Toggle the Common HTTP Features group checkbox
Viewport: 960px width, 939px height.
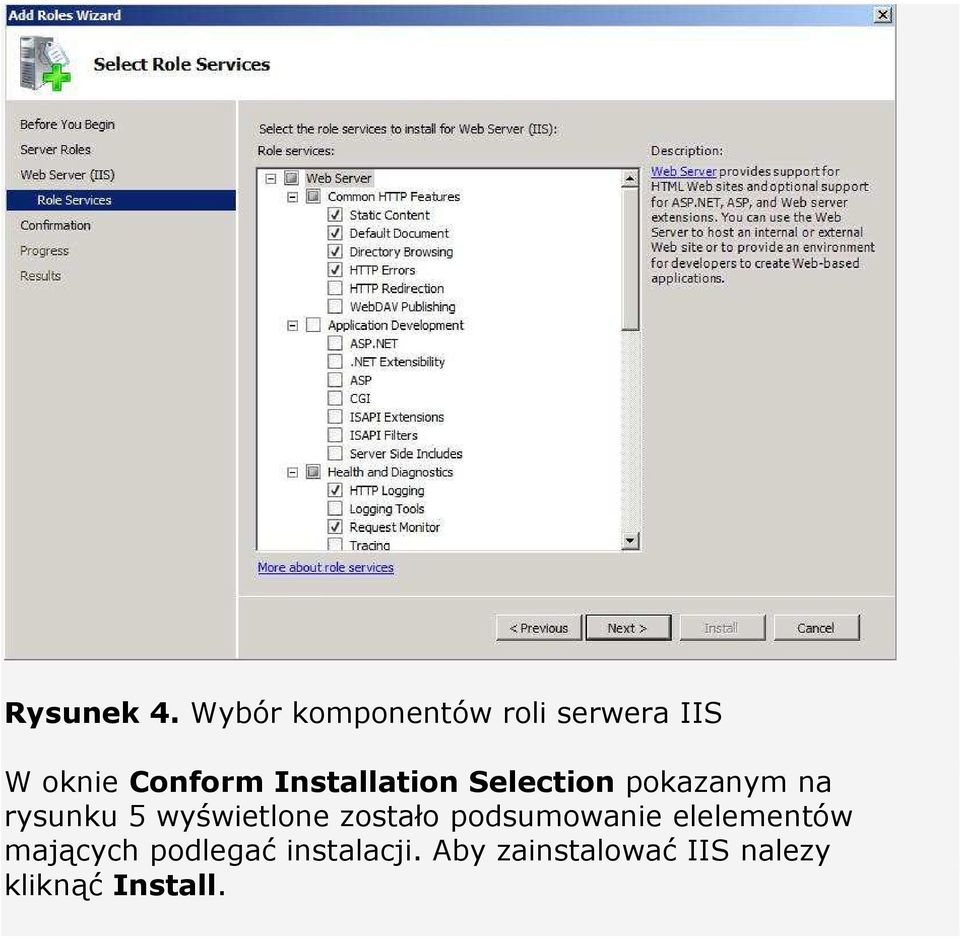[x=313, y=196]
